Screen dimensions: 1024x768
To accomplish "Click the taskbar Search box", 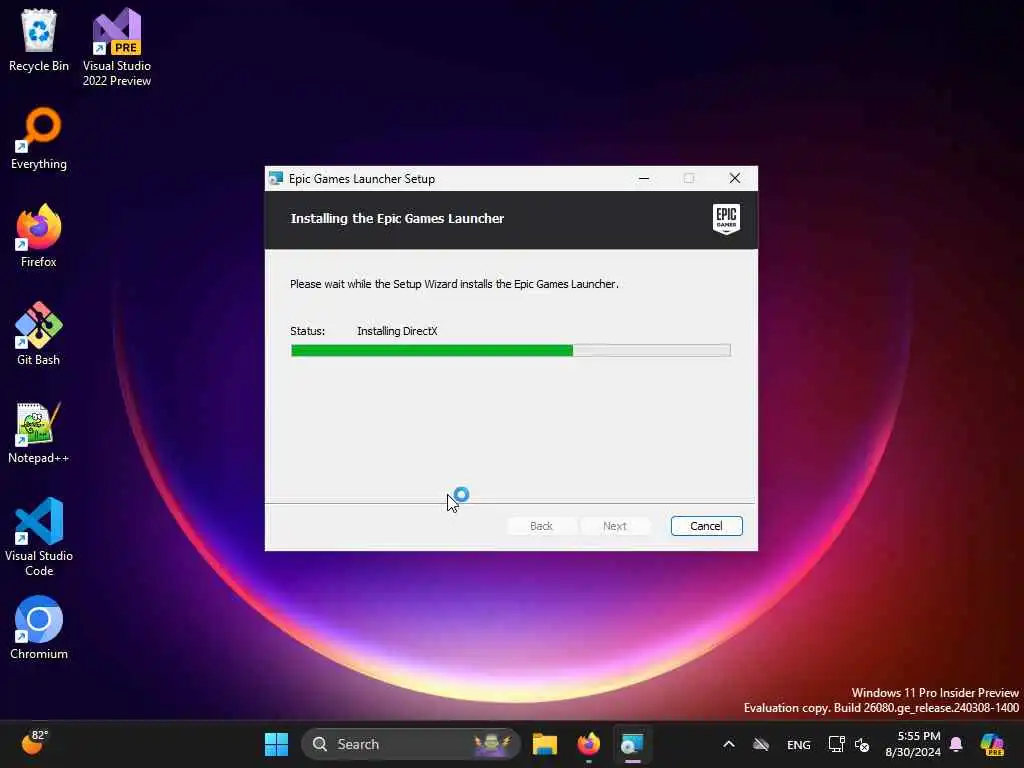I will click(411, 744).
